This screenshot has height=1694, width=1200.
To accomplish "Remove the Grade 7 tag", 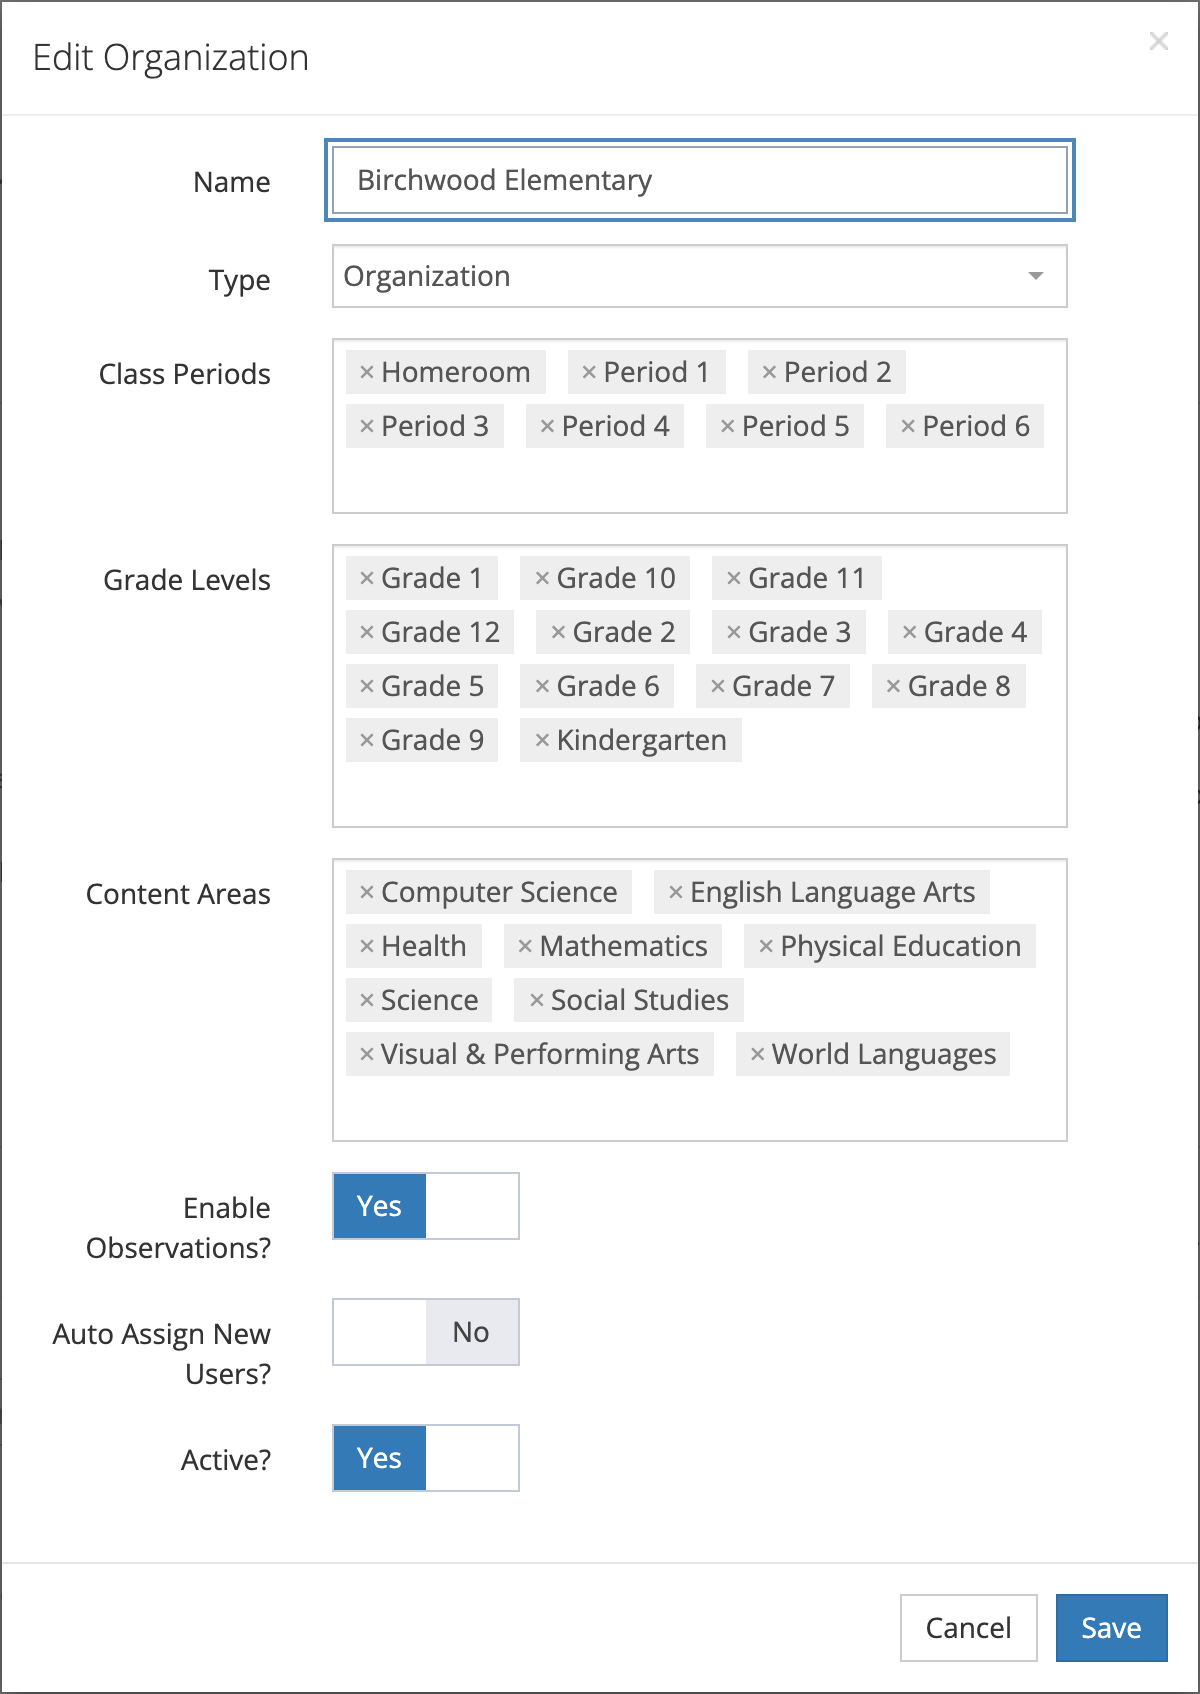I will (x=717, y=687).
